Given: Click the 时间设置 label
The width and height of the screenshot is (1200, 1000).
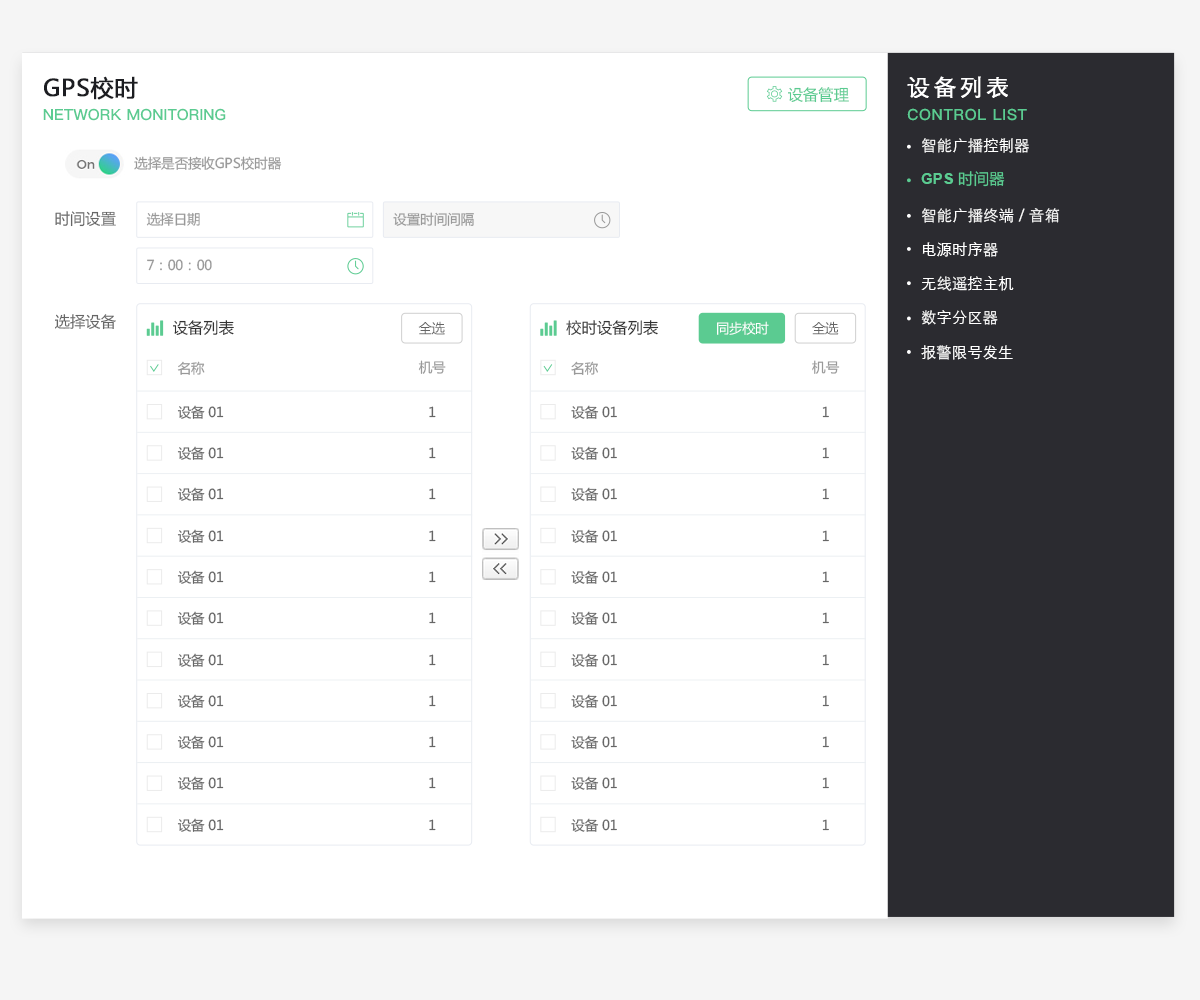Looking at the screenshot, I should pyautogui.click(x=85, y=220).
